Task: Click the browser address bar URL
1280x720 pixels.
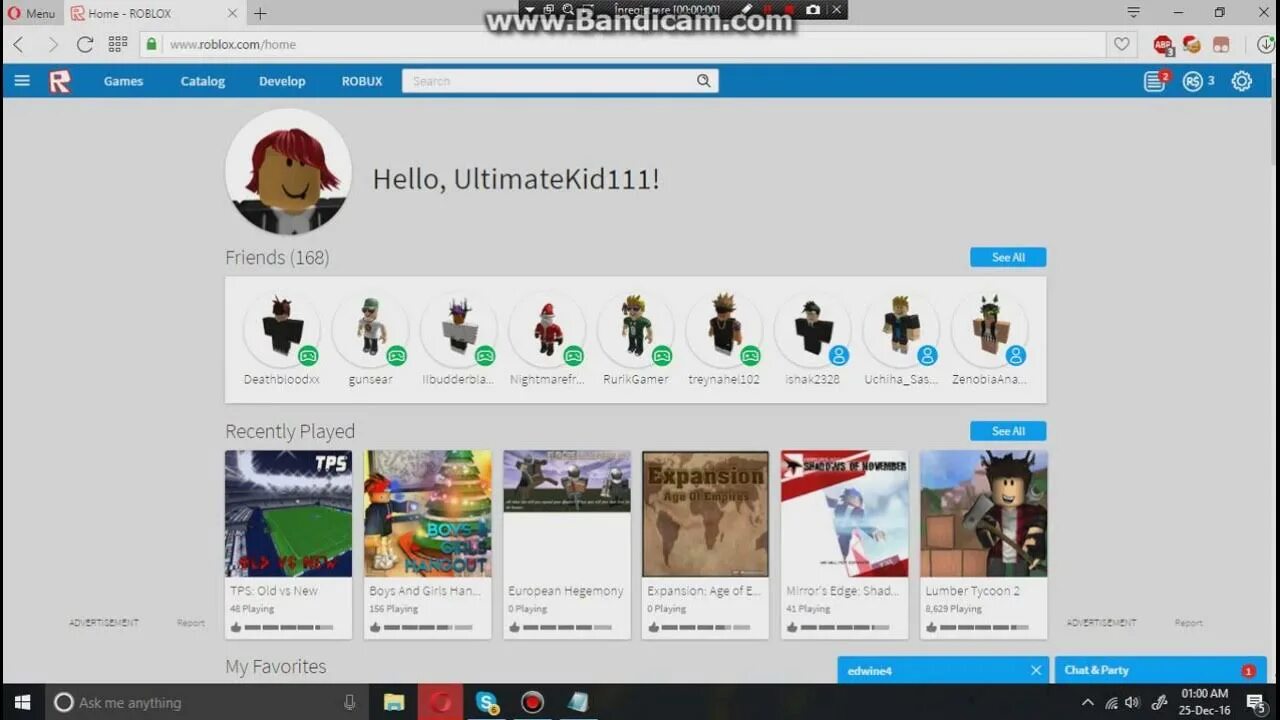Action: click(x=232, y=44)
